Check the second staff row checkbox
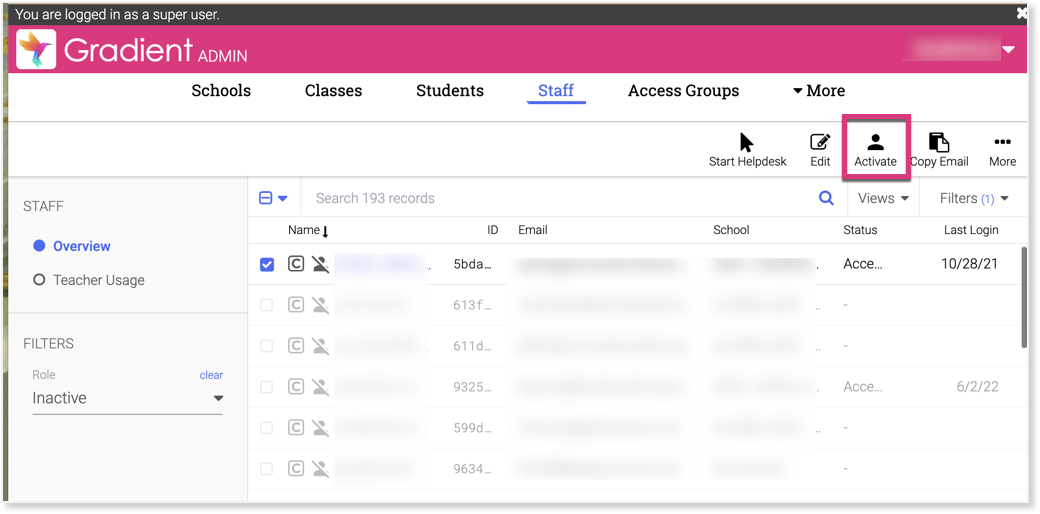 pos(267,305)
